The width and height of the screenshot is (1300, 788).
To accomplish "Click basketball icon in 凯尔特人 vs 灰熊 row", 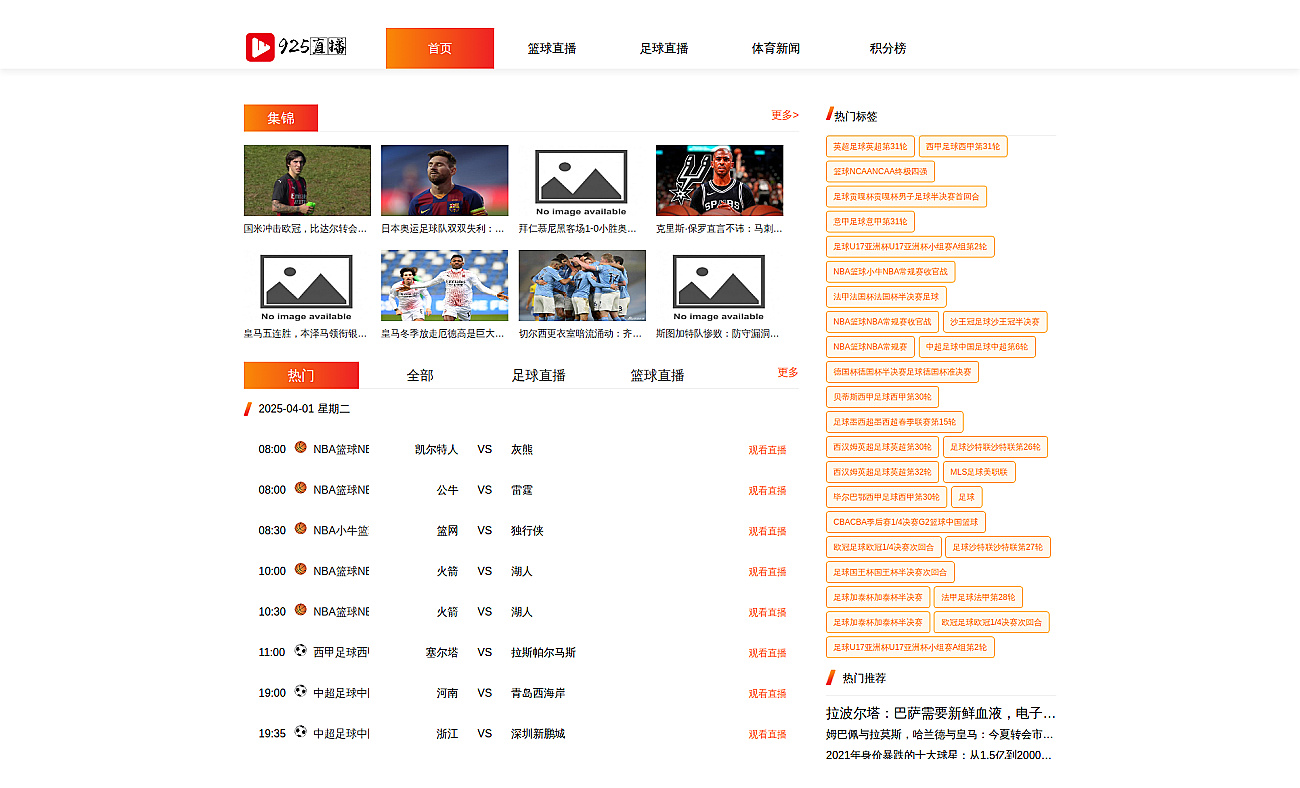I will pos(300,448).
